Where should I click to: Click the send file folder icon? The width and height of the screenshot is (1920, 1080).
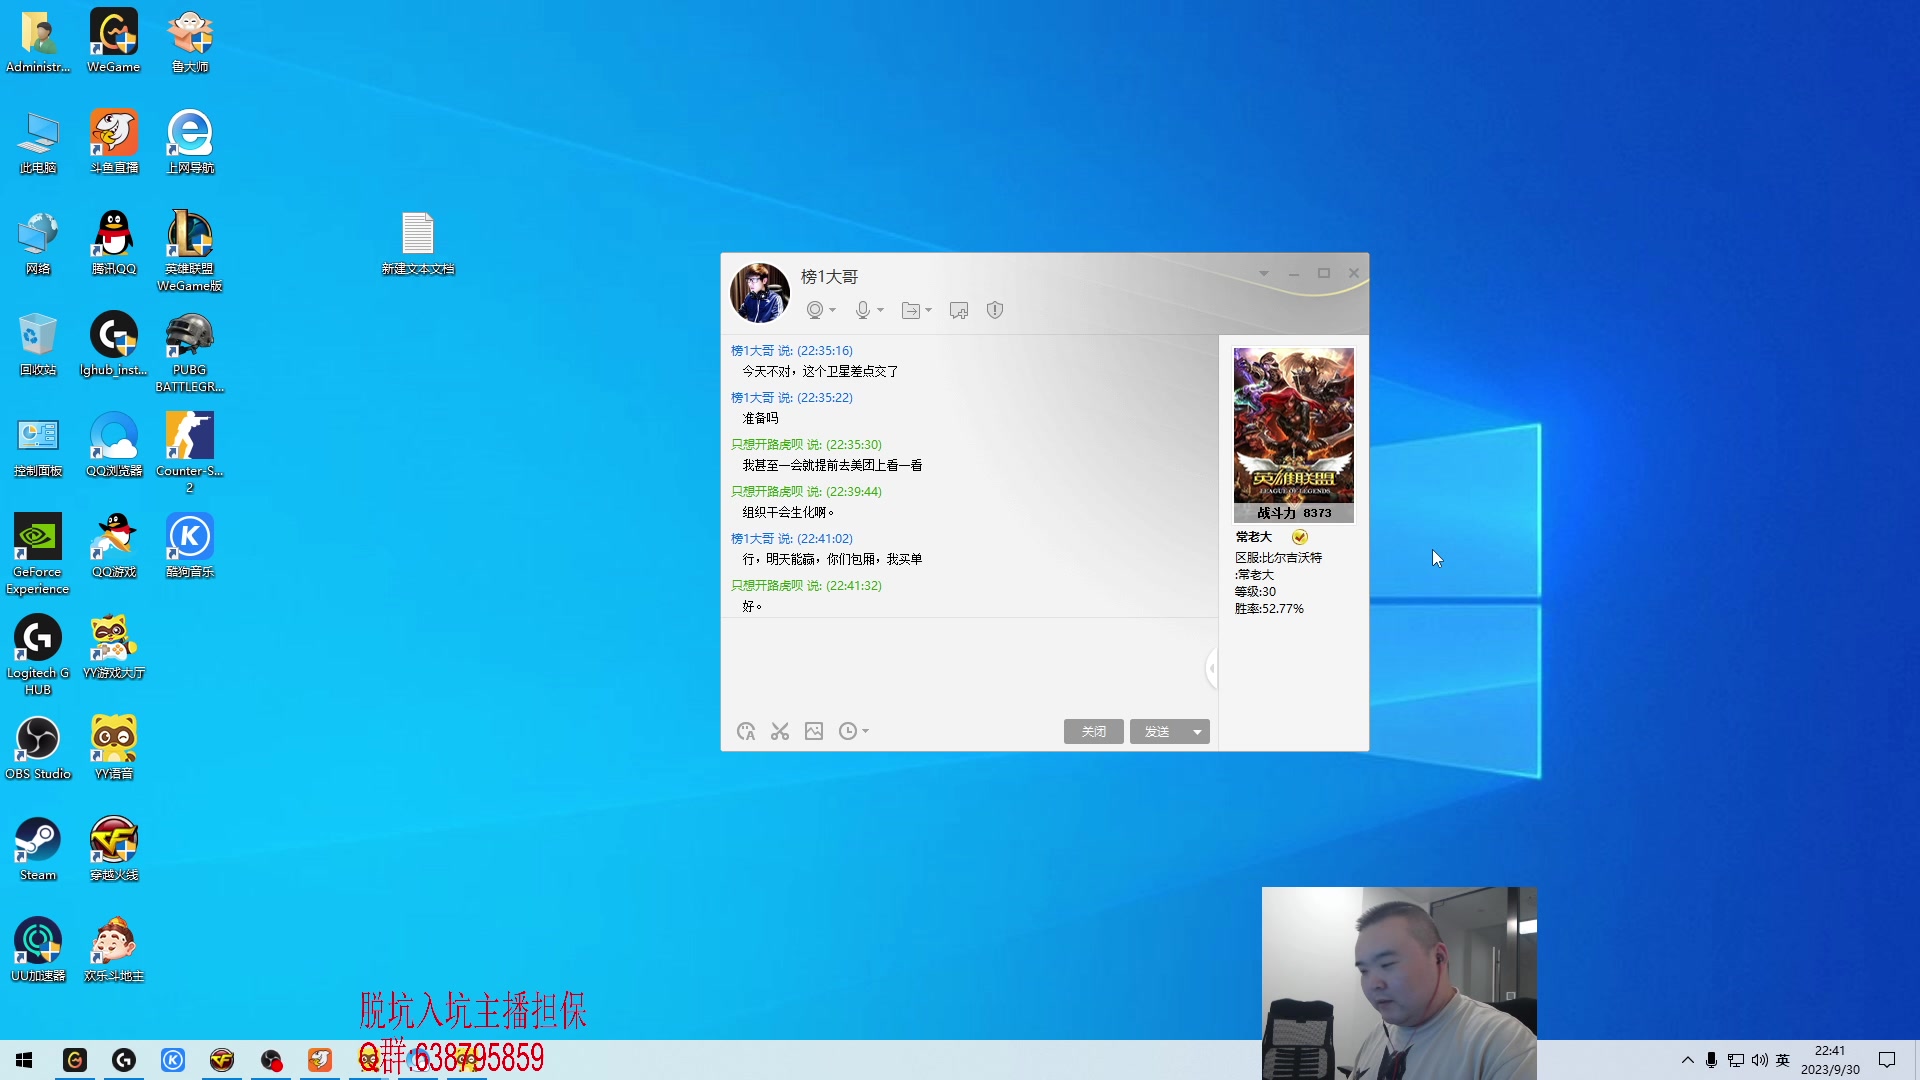coord(910,310)
